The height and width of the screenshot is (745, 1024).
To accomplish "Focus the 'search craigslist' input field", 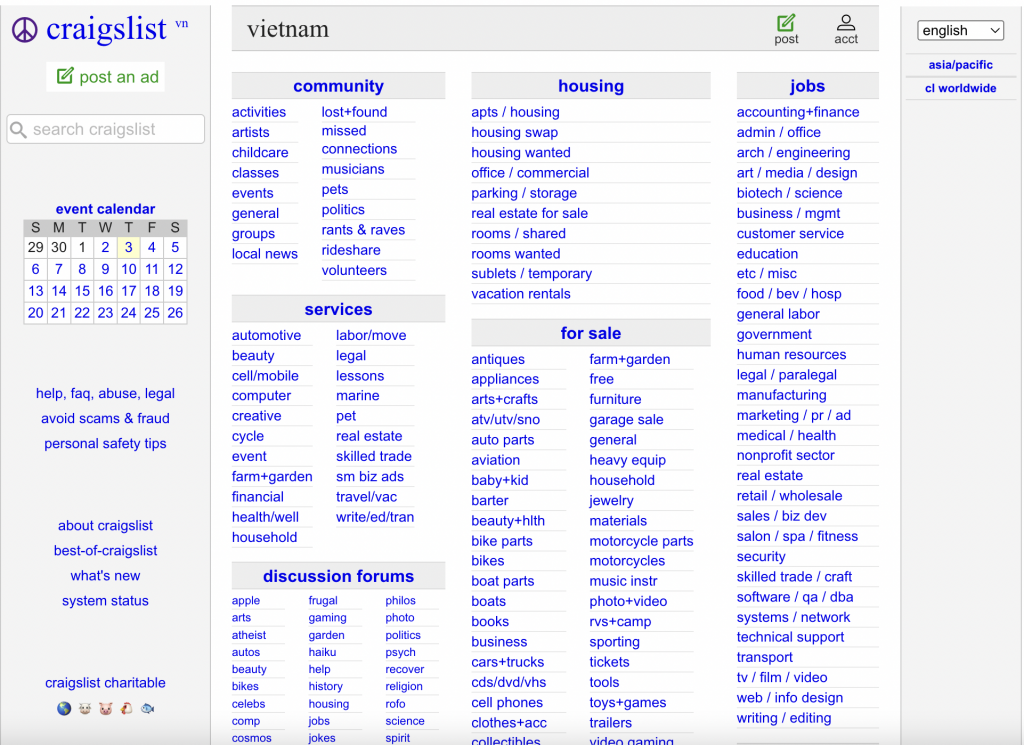I will (106, 129).
